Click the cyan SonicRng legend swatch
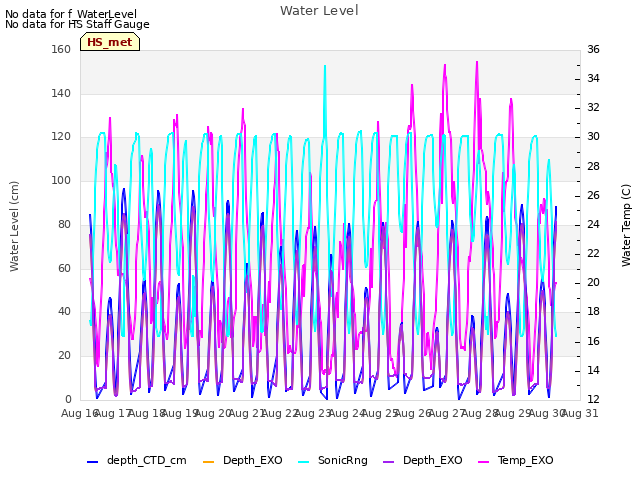The height and width of the screenshot is (480, 640). pos(303,462)
